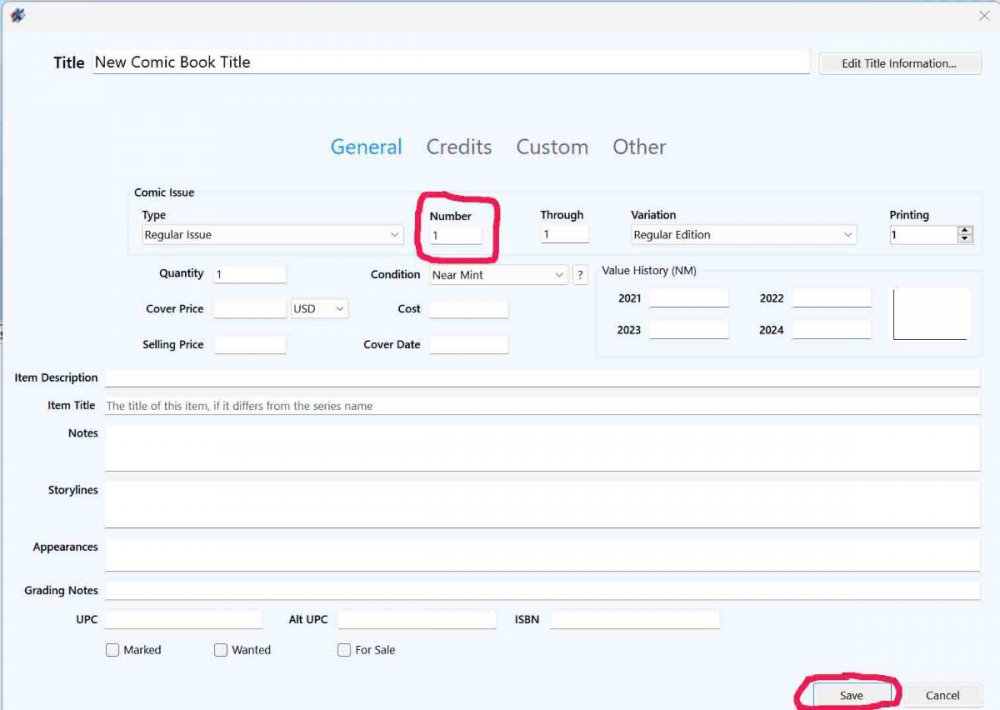Click the issue Number input field
Screen dimensions: 1000x710
tap(455, 235)
